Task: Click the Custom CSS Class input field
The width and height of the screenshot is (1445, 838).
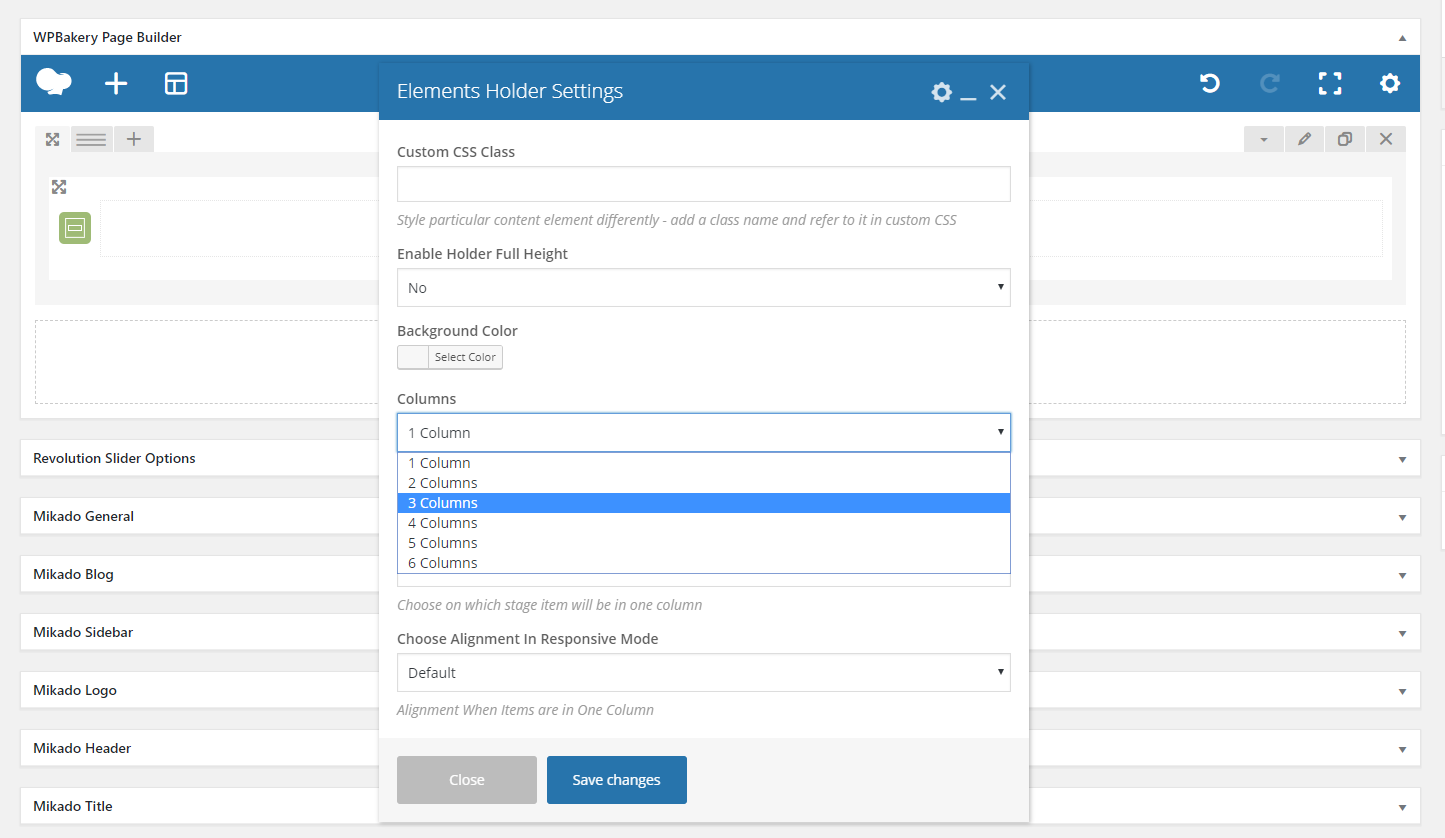Action: pos(704,184)
